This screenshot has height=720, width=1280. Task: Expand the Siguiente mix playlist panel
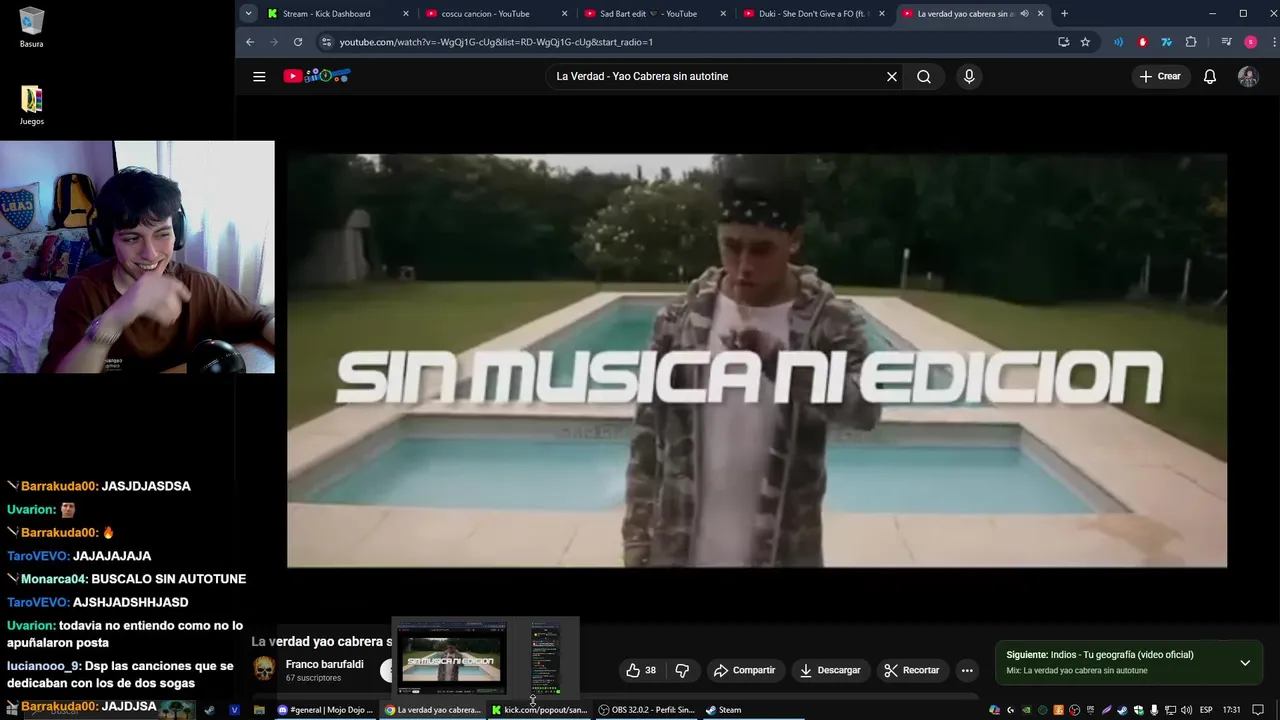[1245, 663]
